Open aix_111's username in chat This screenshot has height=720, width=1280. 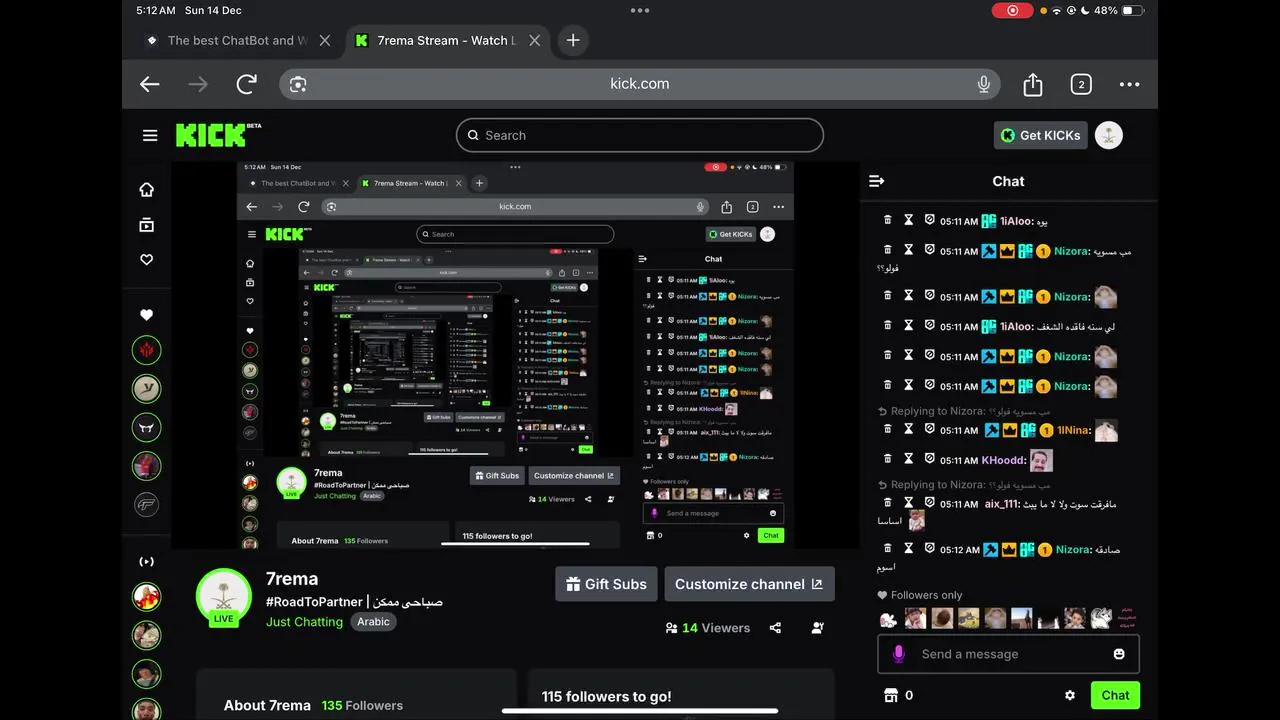pyautogui.click(x=1001, y=504)
